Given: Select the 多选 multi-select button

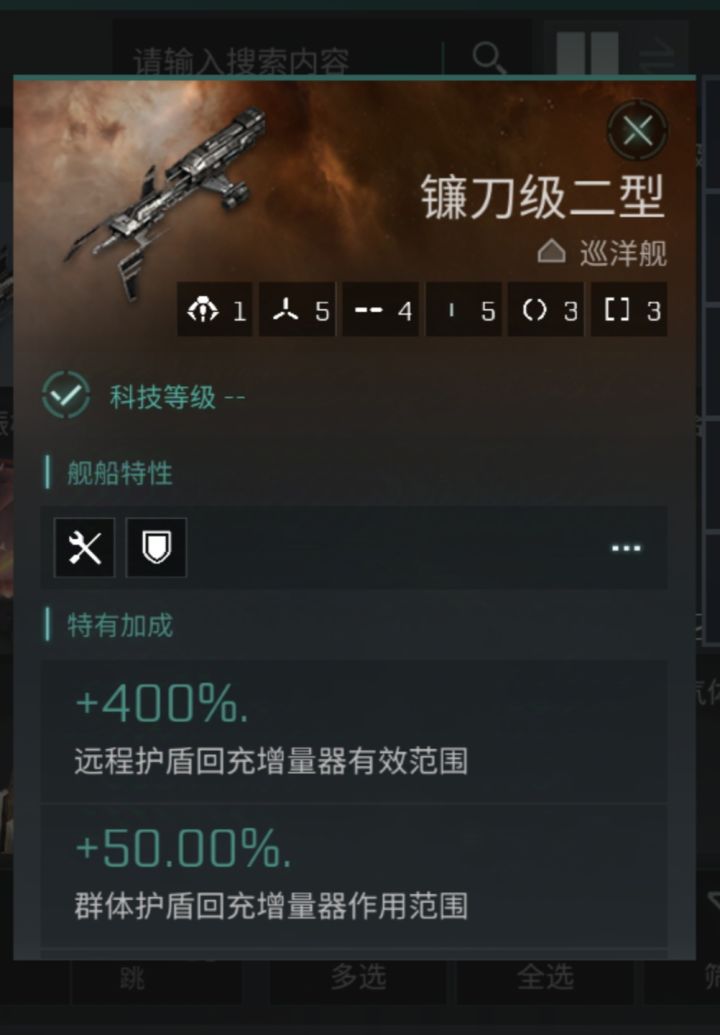Looking at the screenshot, I should pyautogui.click(x=358, y=978).
